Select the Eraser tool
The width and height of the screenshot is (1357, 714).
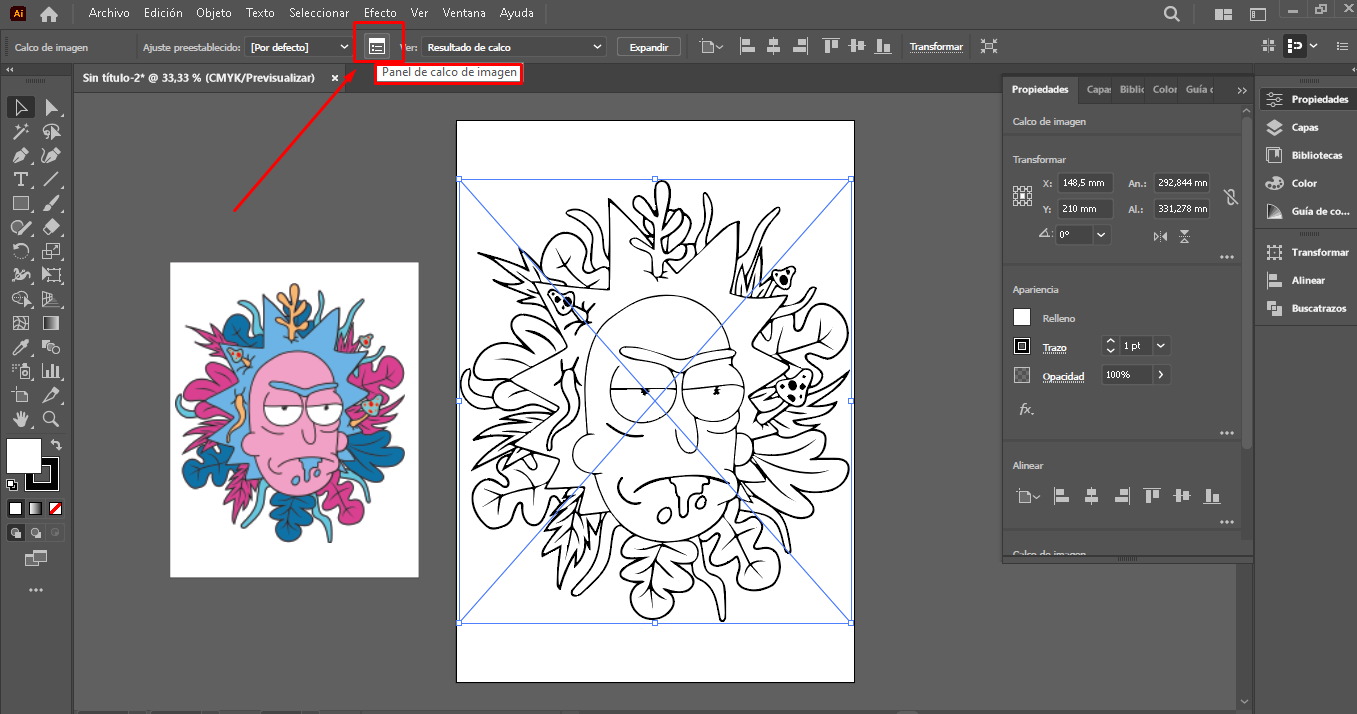click(51, 227)
